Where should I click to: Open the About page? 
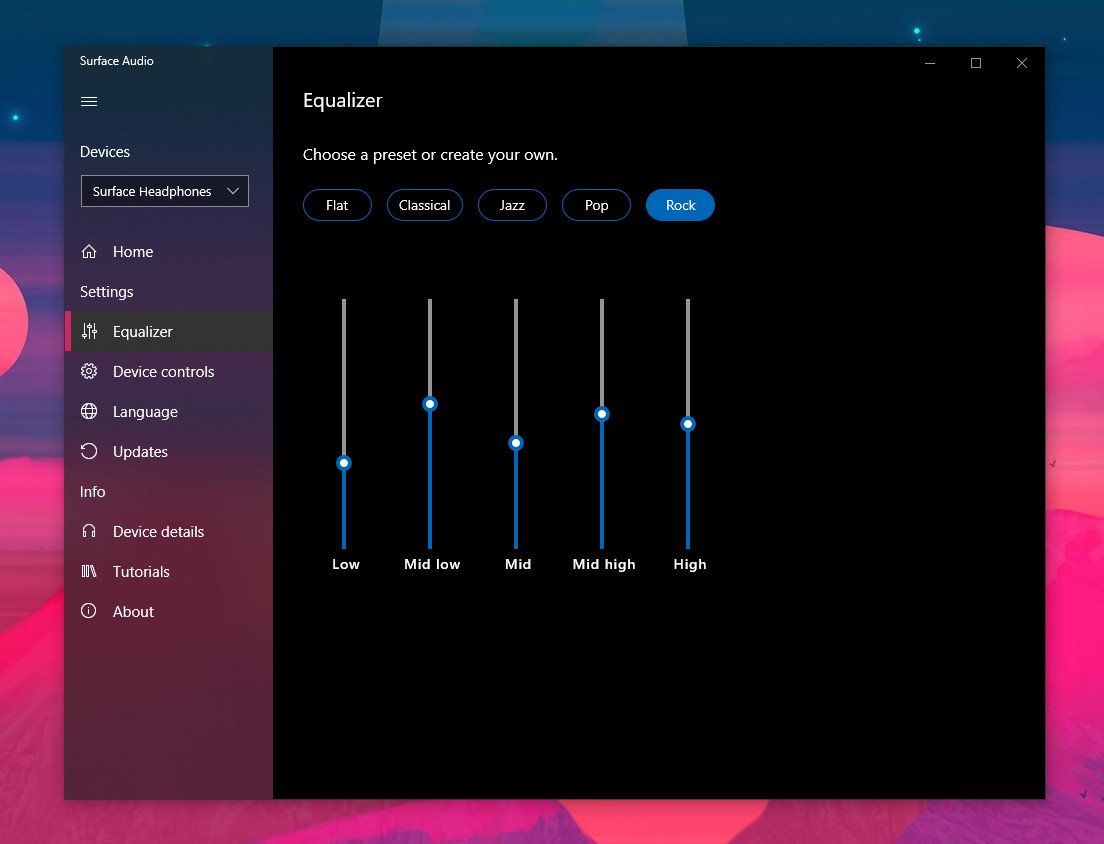pyautogui.click(x=169, y=611)
